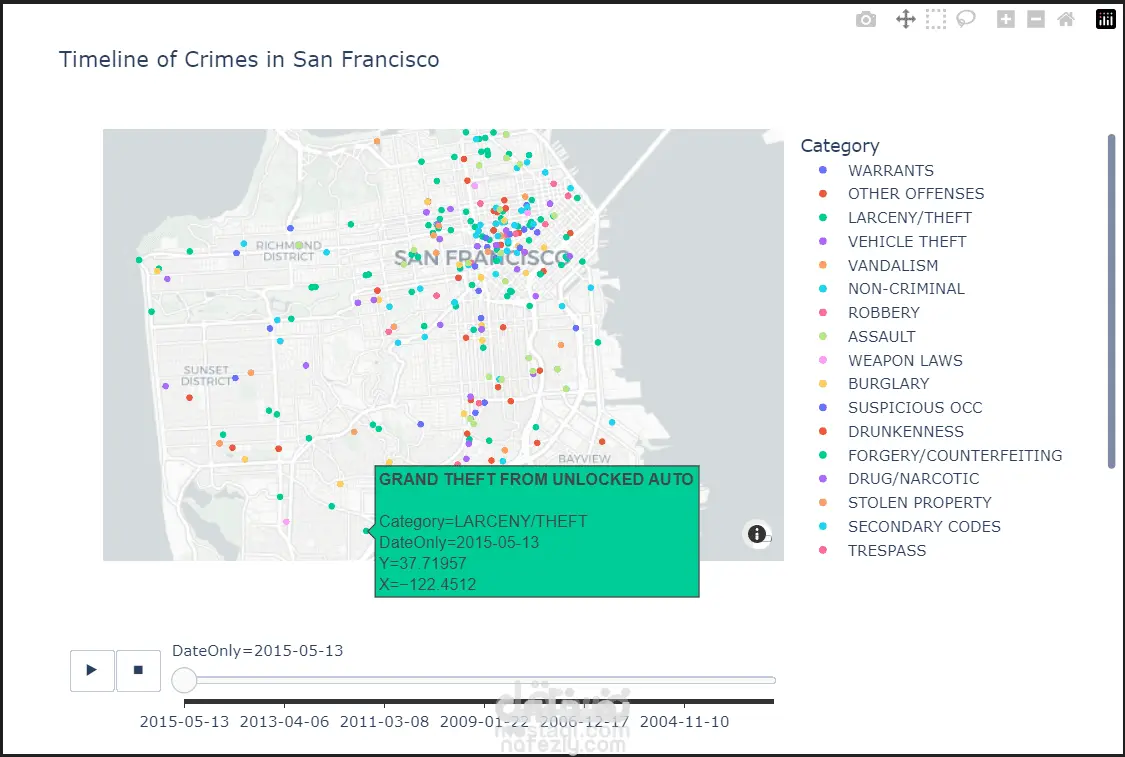Screen dimensions: 1125x757
Task: Toggle DRUG/NARCOTIC legend entry
Action: click(x=913, y=478)
